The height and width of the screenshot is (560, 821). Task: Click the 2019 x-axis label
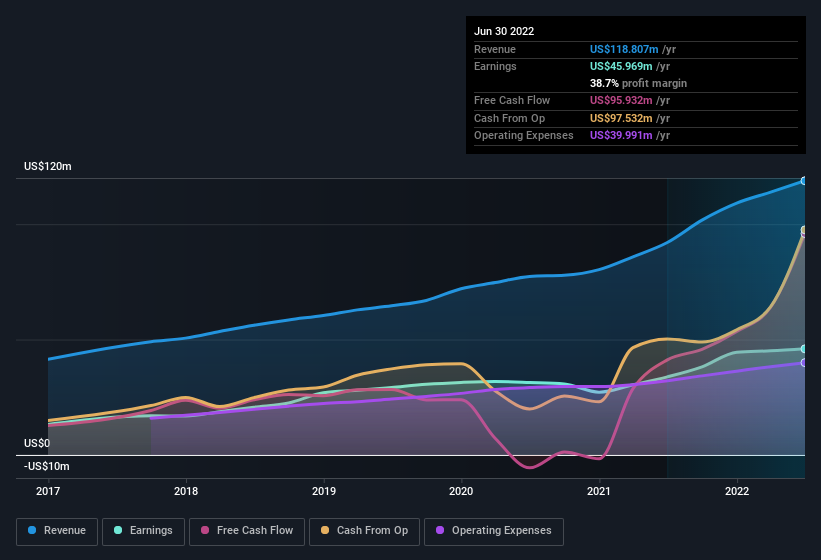click(x=324, y=491)
